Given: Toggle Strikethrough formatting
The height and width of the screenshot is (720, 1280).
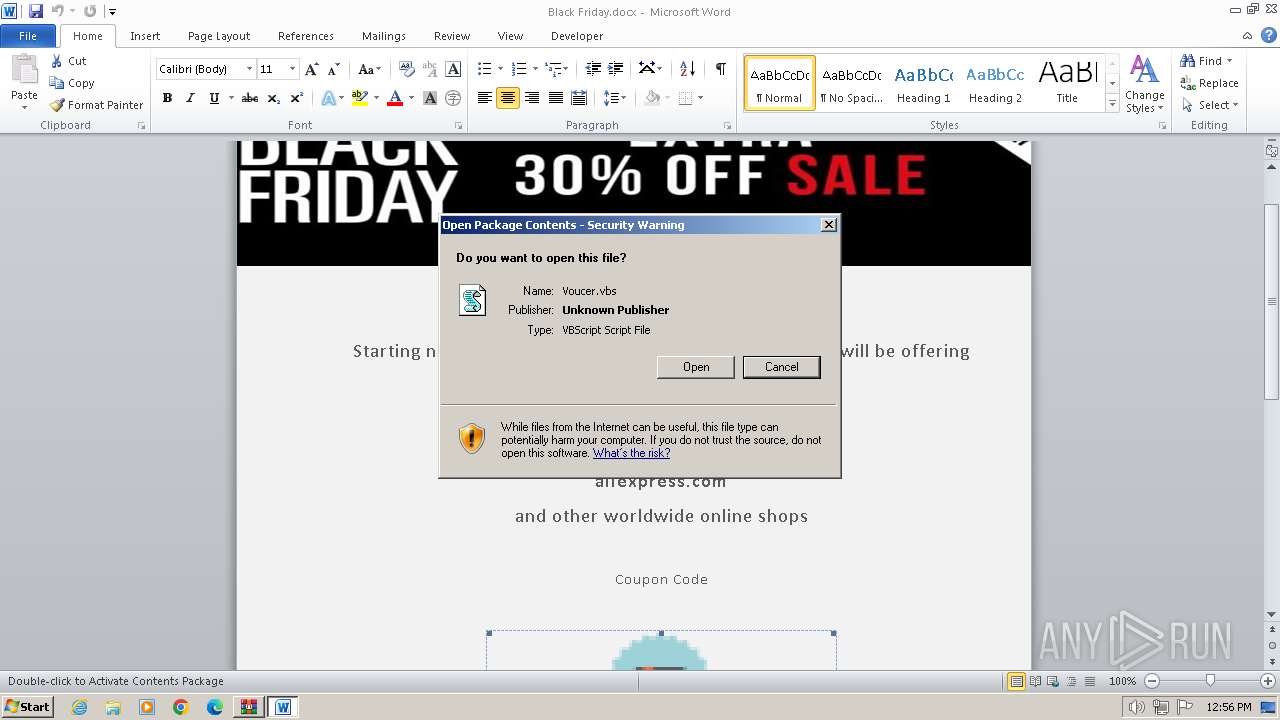Looking at the screenshot, I should 250,98.
